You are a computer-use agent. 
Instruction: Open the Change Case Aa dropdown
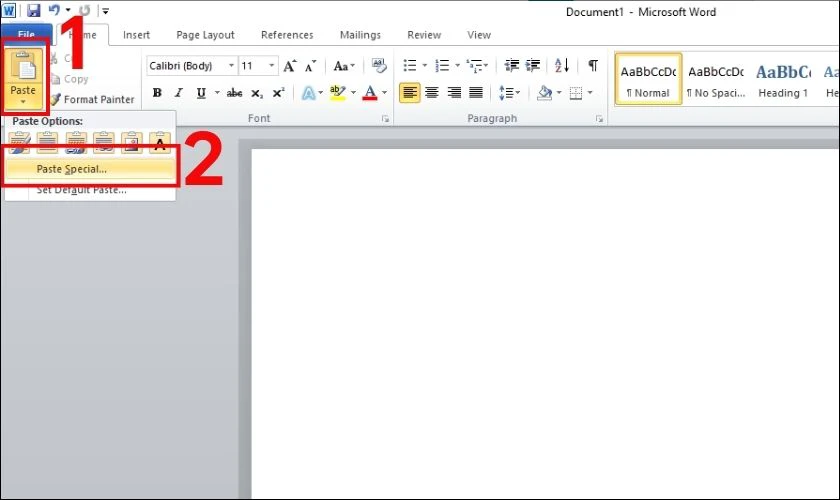tap(343, 66)
